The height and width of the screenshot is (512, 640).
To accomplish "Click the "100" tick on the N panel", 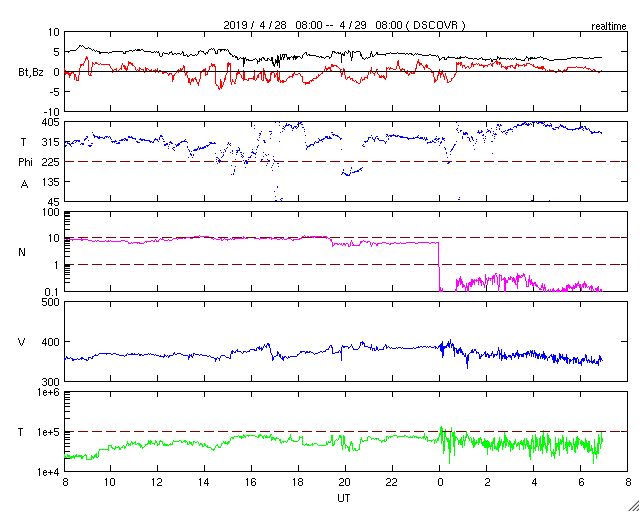I will (51, 212).
